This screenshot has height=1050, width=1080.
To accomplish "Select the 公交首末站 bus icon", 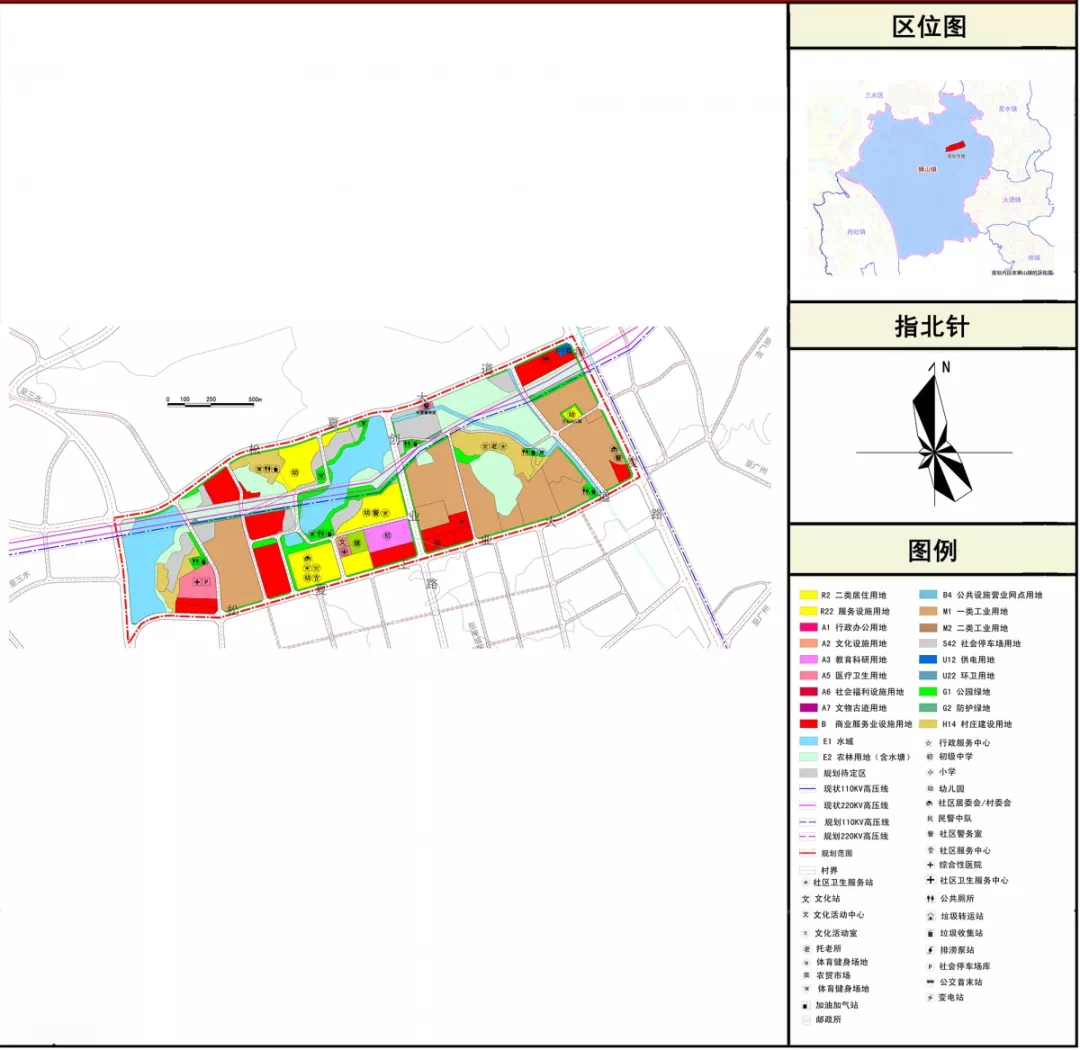I will click(930, 982).
